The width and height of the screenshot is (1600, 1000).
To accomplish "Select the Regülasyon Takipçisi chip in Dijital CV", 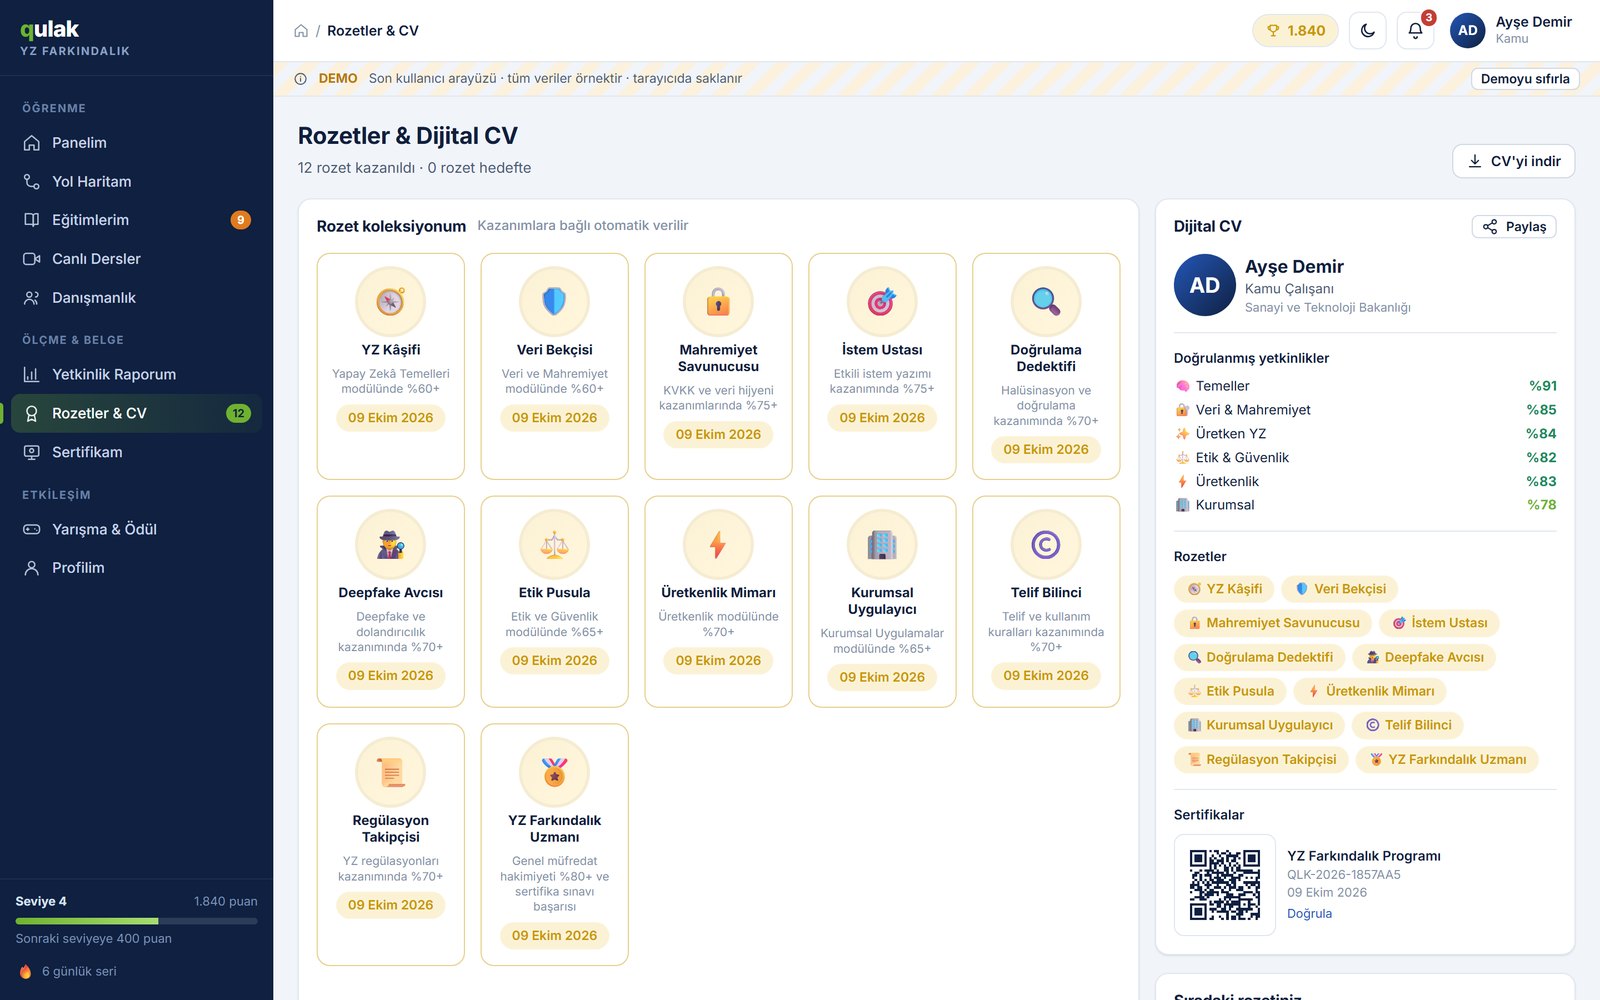I will (1261, 759).
